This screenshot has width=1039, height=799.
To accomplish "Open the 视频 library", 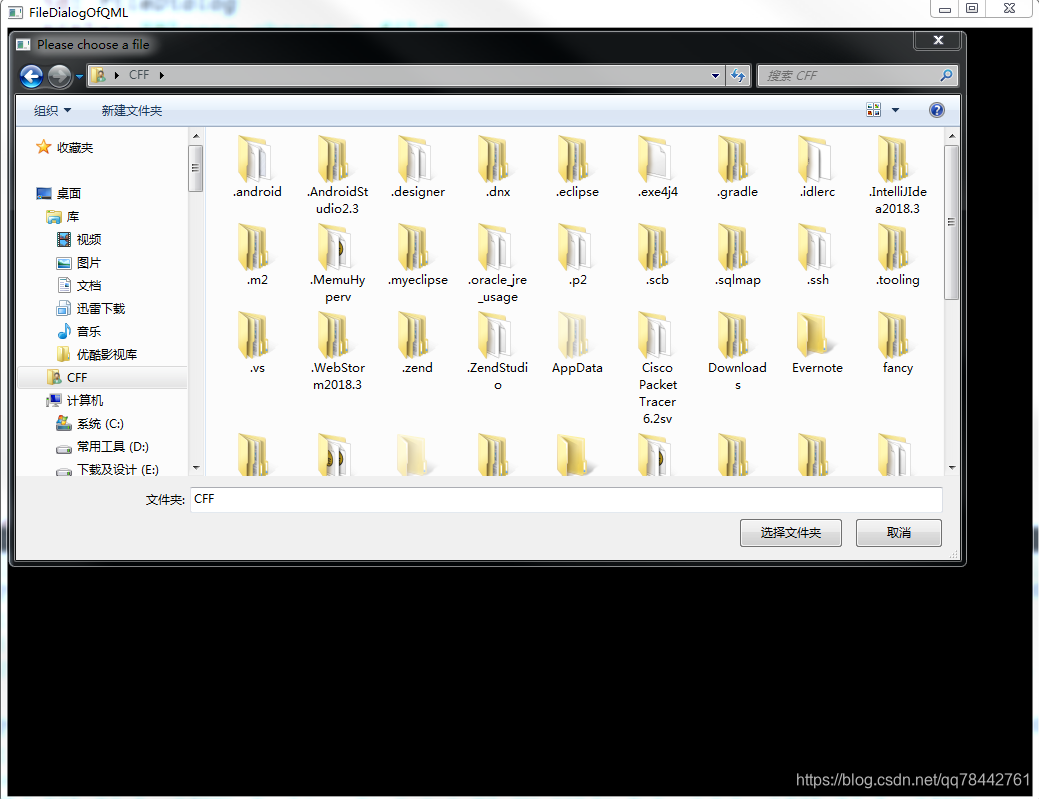I will click(x=79, y=239).
